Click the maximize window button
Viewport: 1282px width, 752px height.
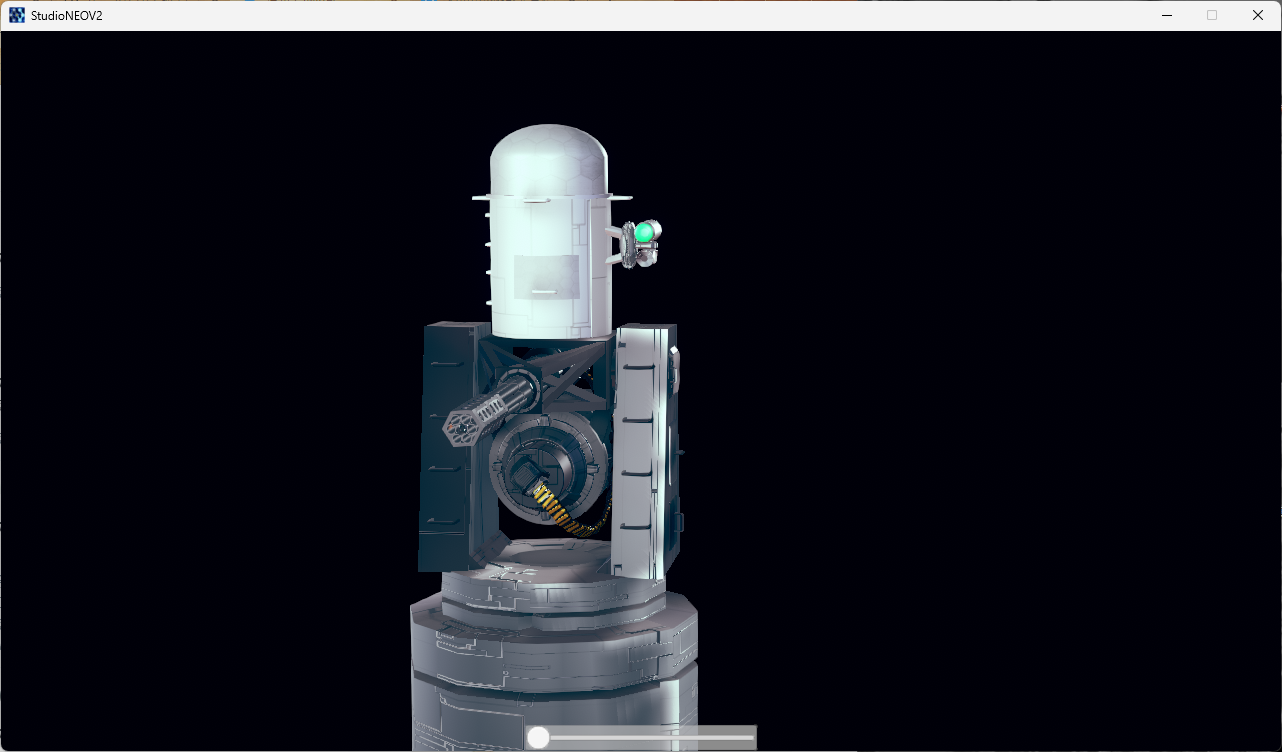[1212, 15]
